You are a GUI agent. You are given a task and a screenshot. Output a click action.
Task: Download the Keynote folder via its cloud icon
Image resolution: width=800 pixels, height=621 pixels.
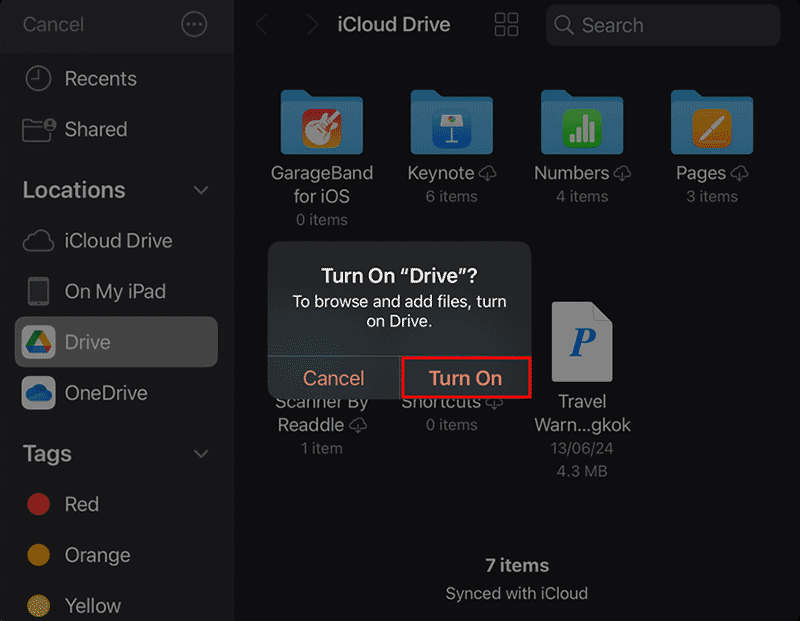coord(489,172)
